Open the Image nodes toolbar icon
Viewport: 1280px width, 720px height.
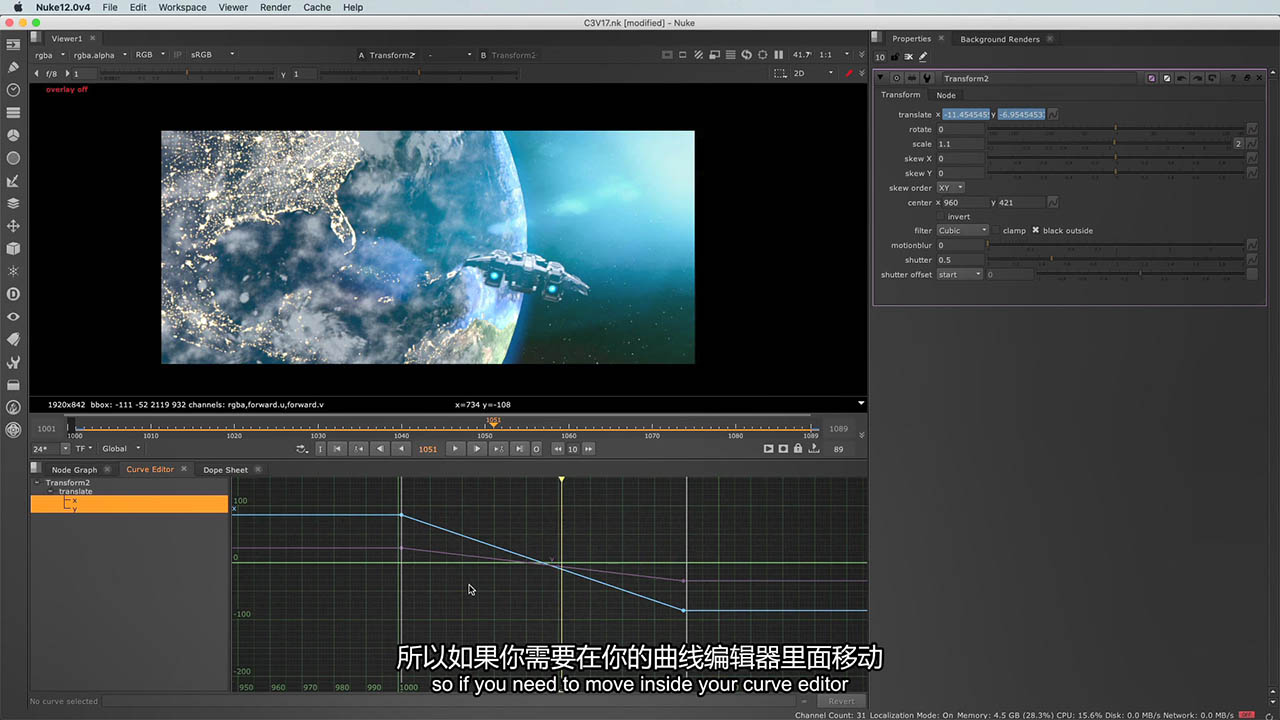13,45
